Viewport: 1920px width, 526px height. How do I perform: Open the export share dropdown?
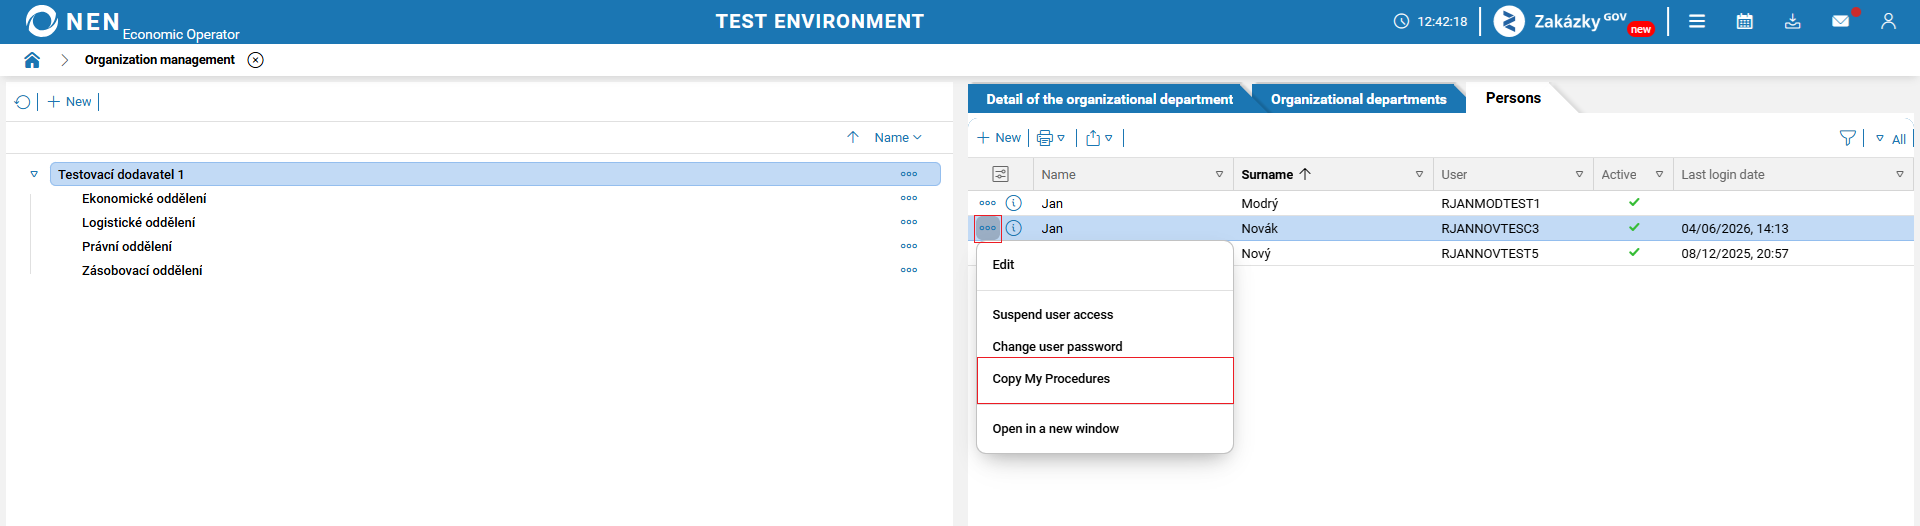pos(1099,138)
